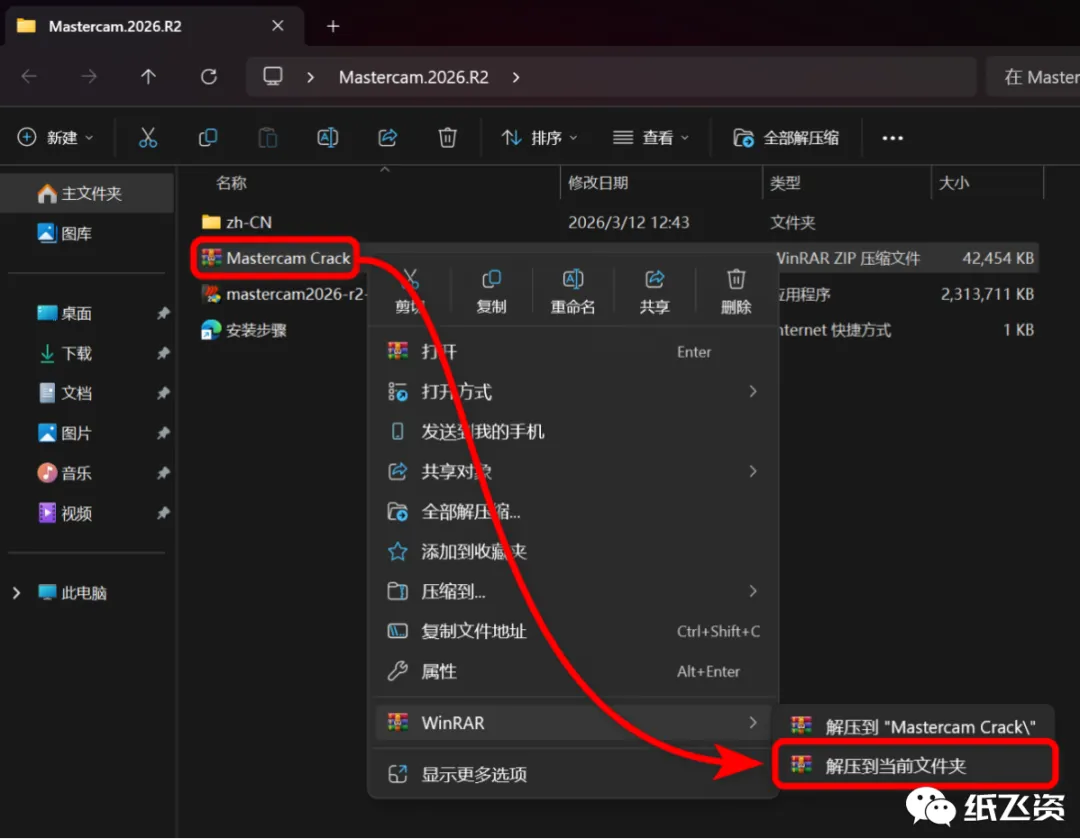Unpin 视频 via its pin icon

click(163, 513)
